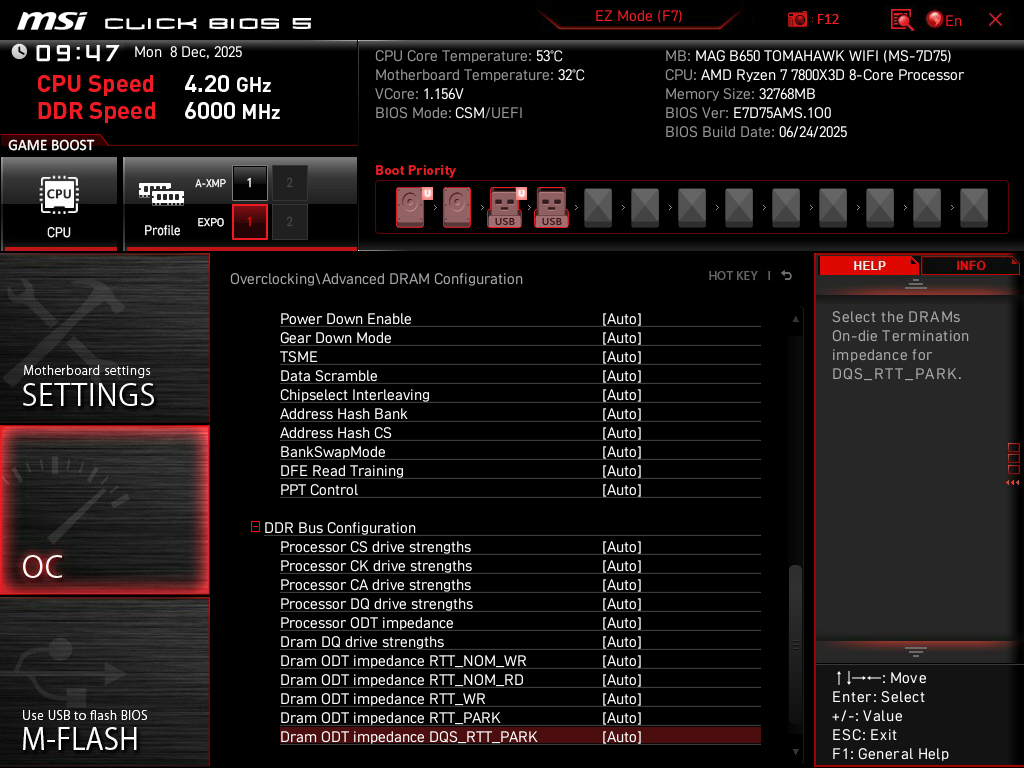Open the Power Down Enable [Auto] value
This screenshot has width=1024, height=768.
622,319
